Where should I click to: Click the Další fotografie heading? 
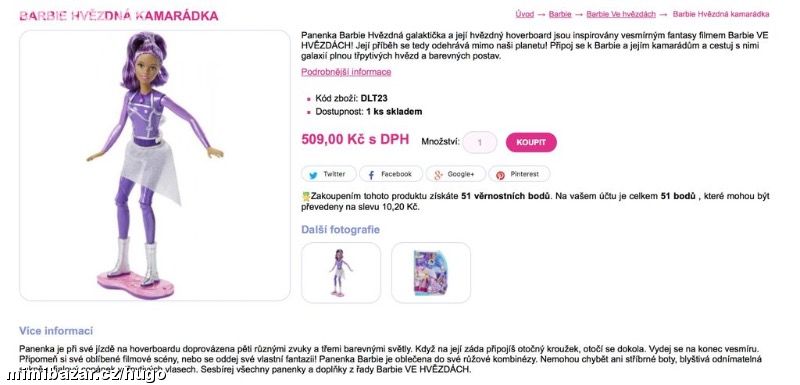click(x=340, y=230)
